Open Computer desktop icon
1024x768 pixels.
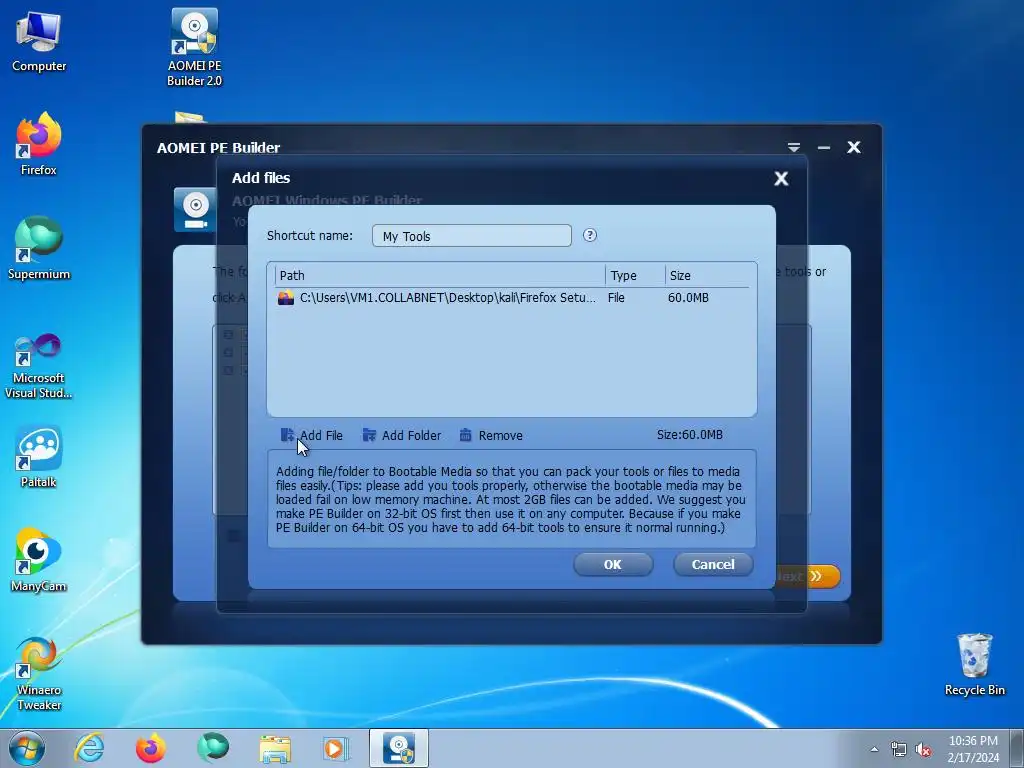point(39,41)
